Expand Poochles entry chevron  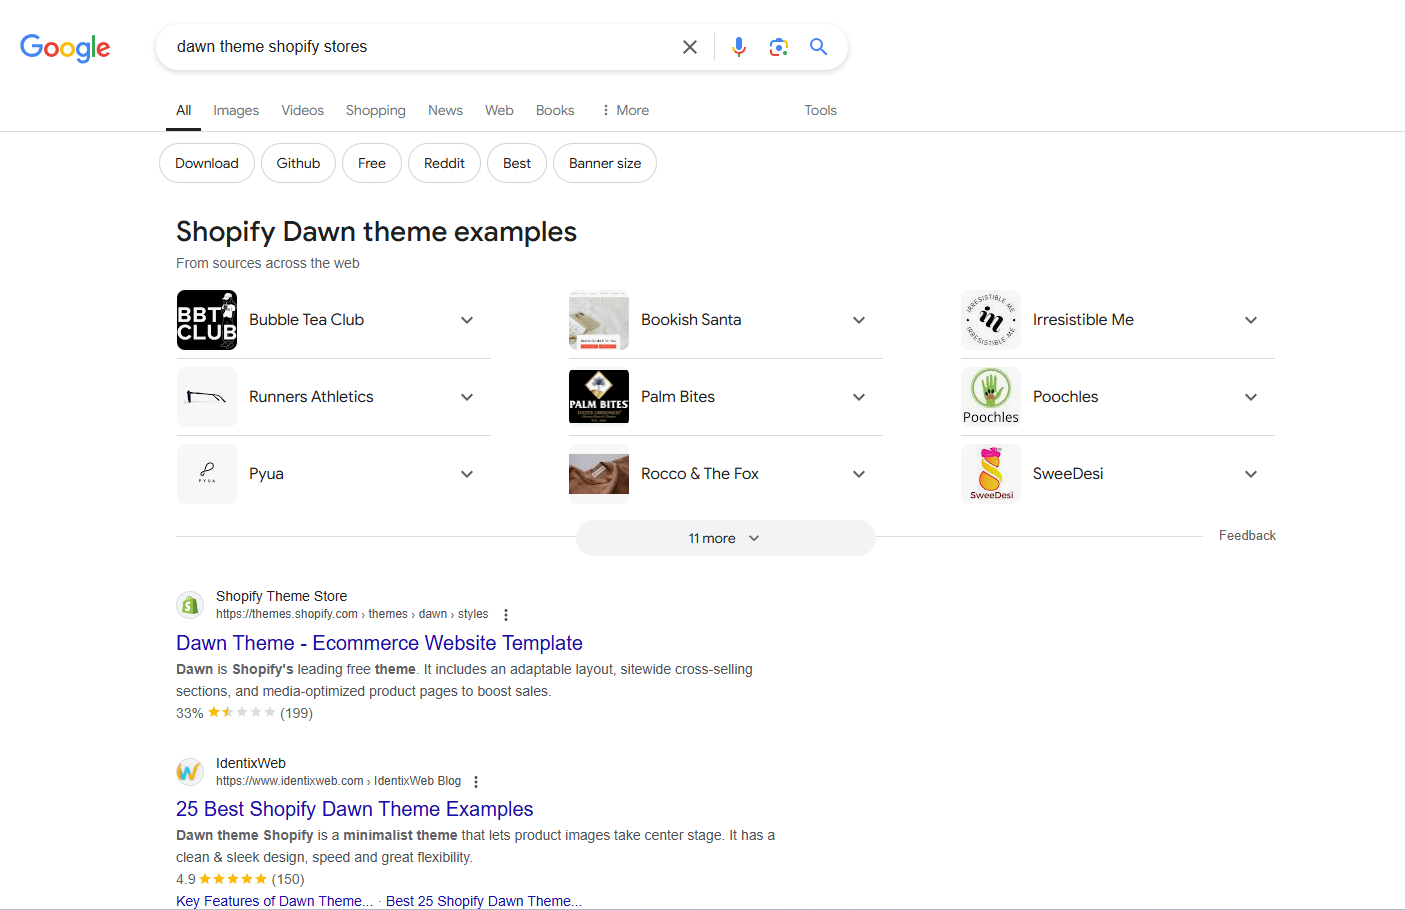point(1251,397)
